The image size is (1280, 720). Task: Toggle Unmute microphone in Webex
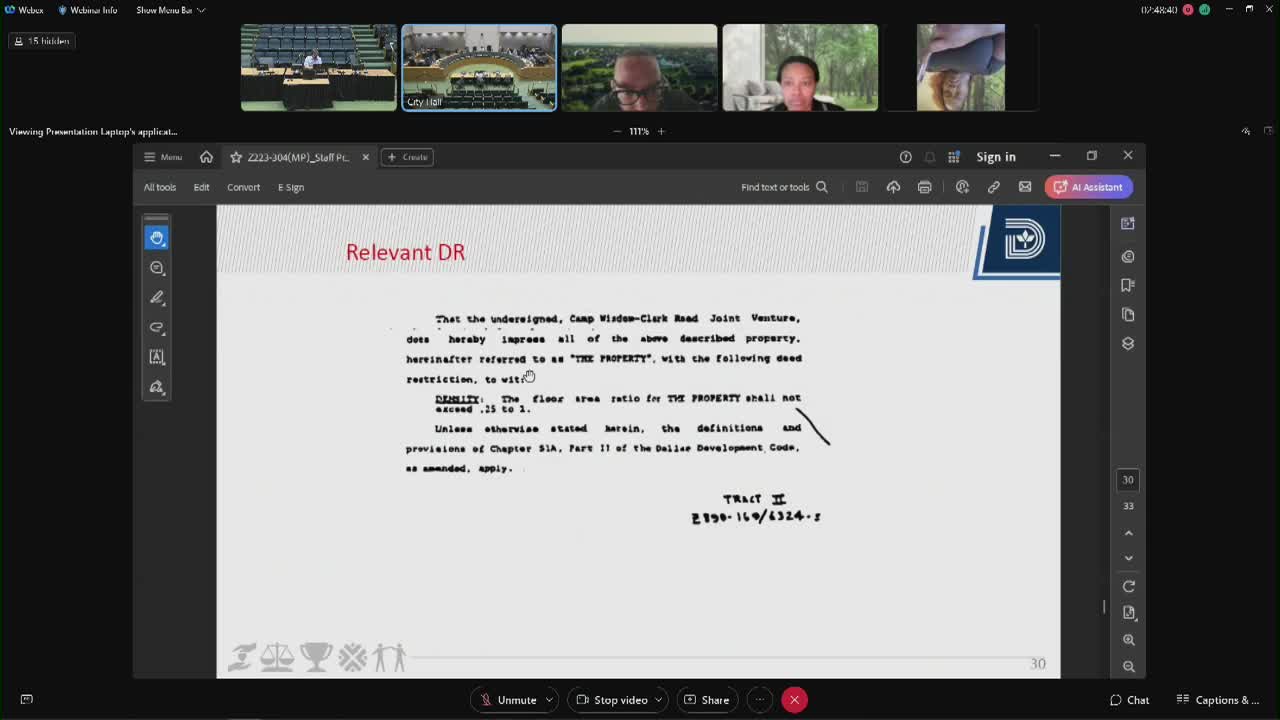click(x=508, y=700)
